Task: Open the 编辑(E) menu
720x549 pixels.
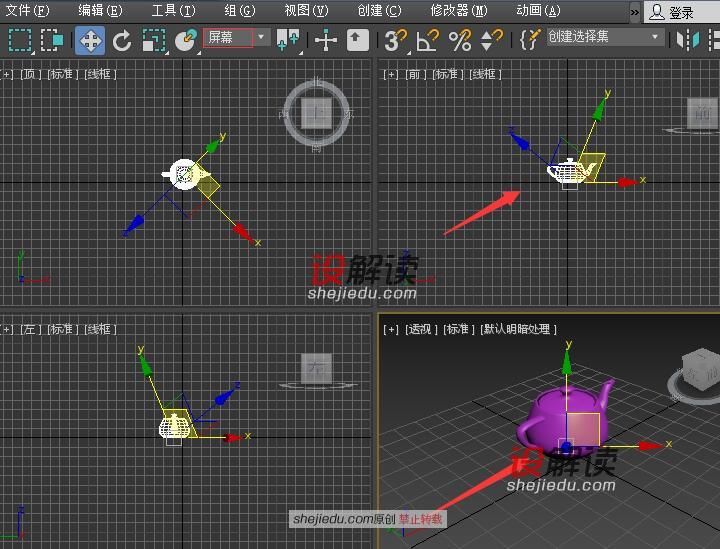Action: pyautogui.click(x=100, y=10)
